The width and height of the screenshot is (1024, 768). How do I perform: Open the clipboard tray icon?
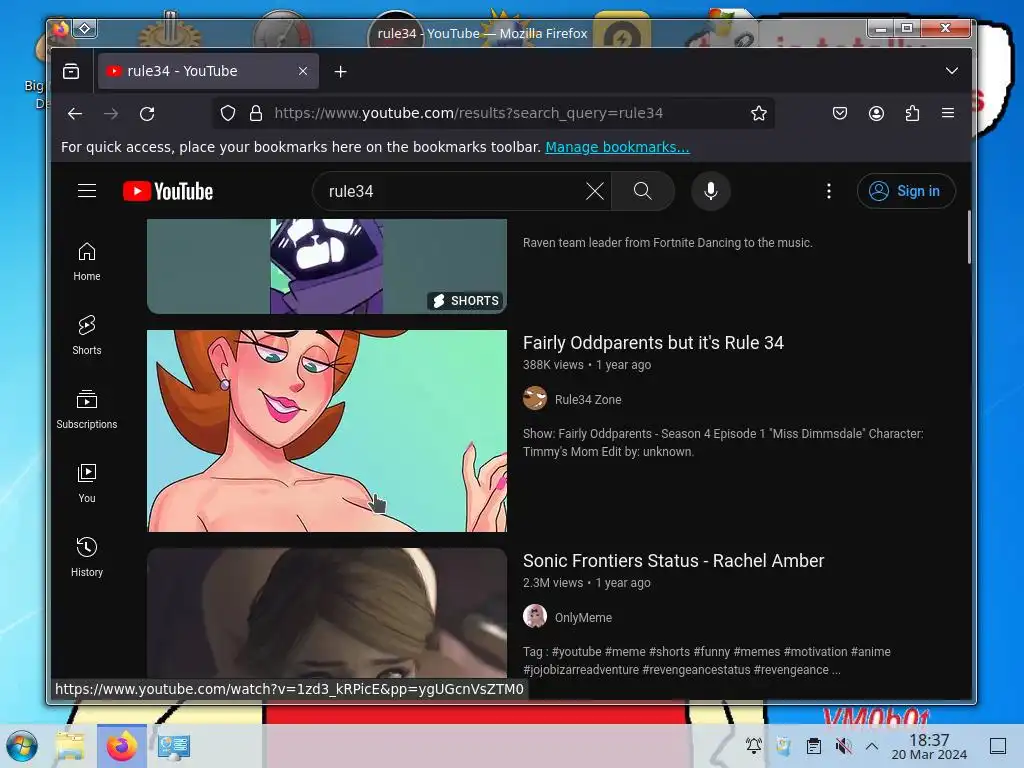[814, 746]
